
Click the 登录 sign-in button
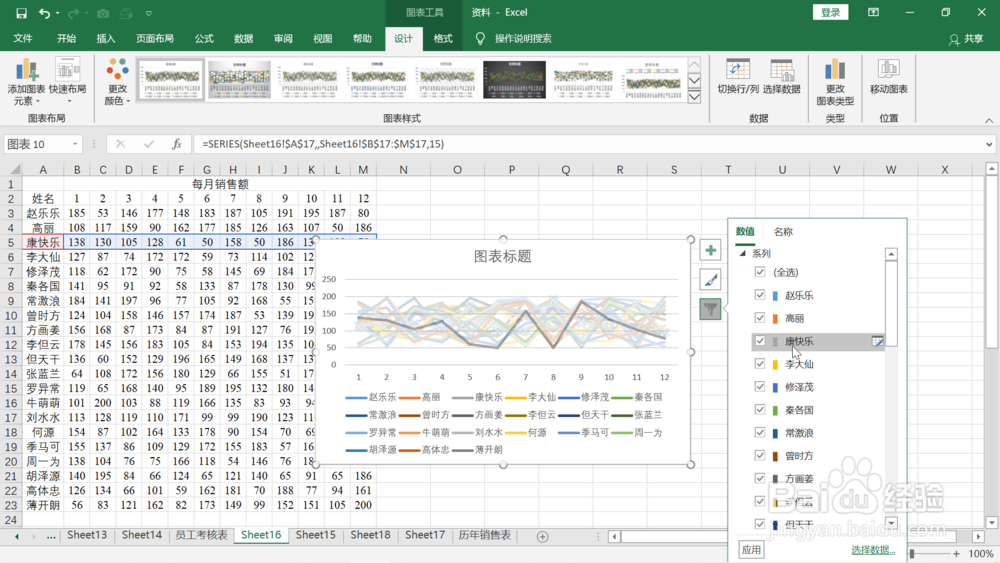click(830, 12)
